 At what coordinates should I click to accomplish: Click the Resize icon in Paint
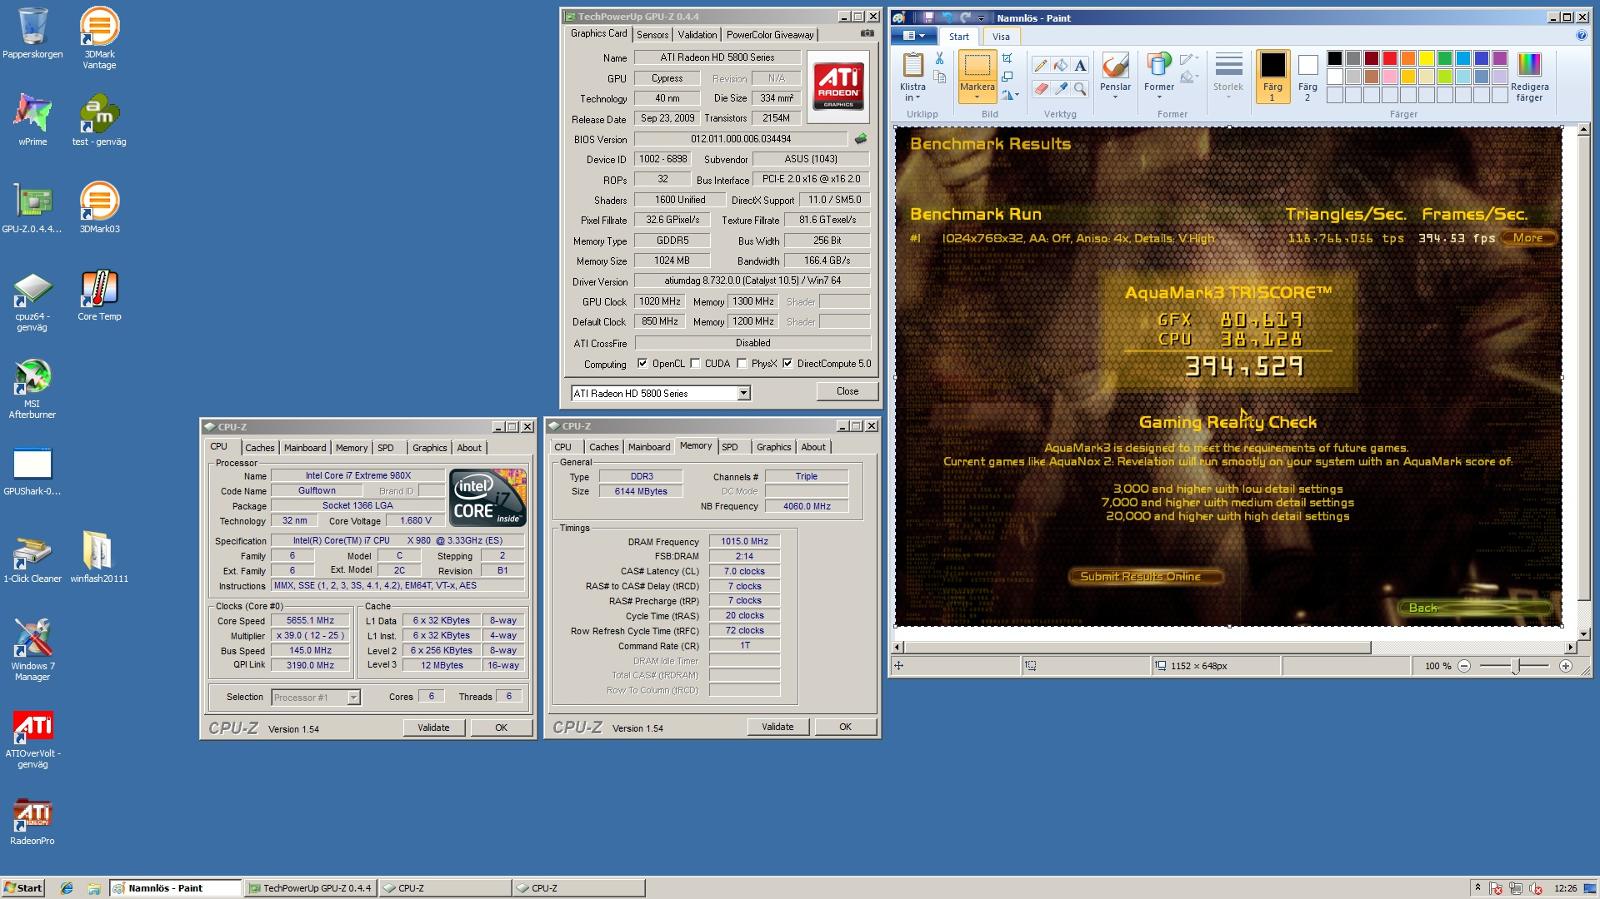click(1007, 76)
